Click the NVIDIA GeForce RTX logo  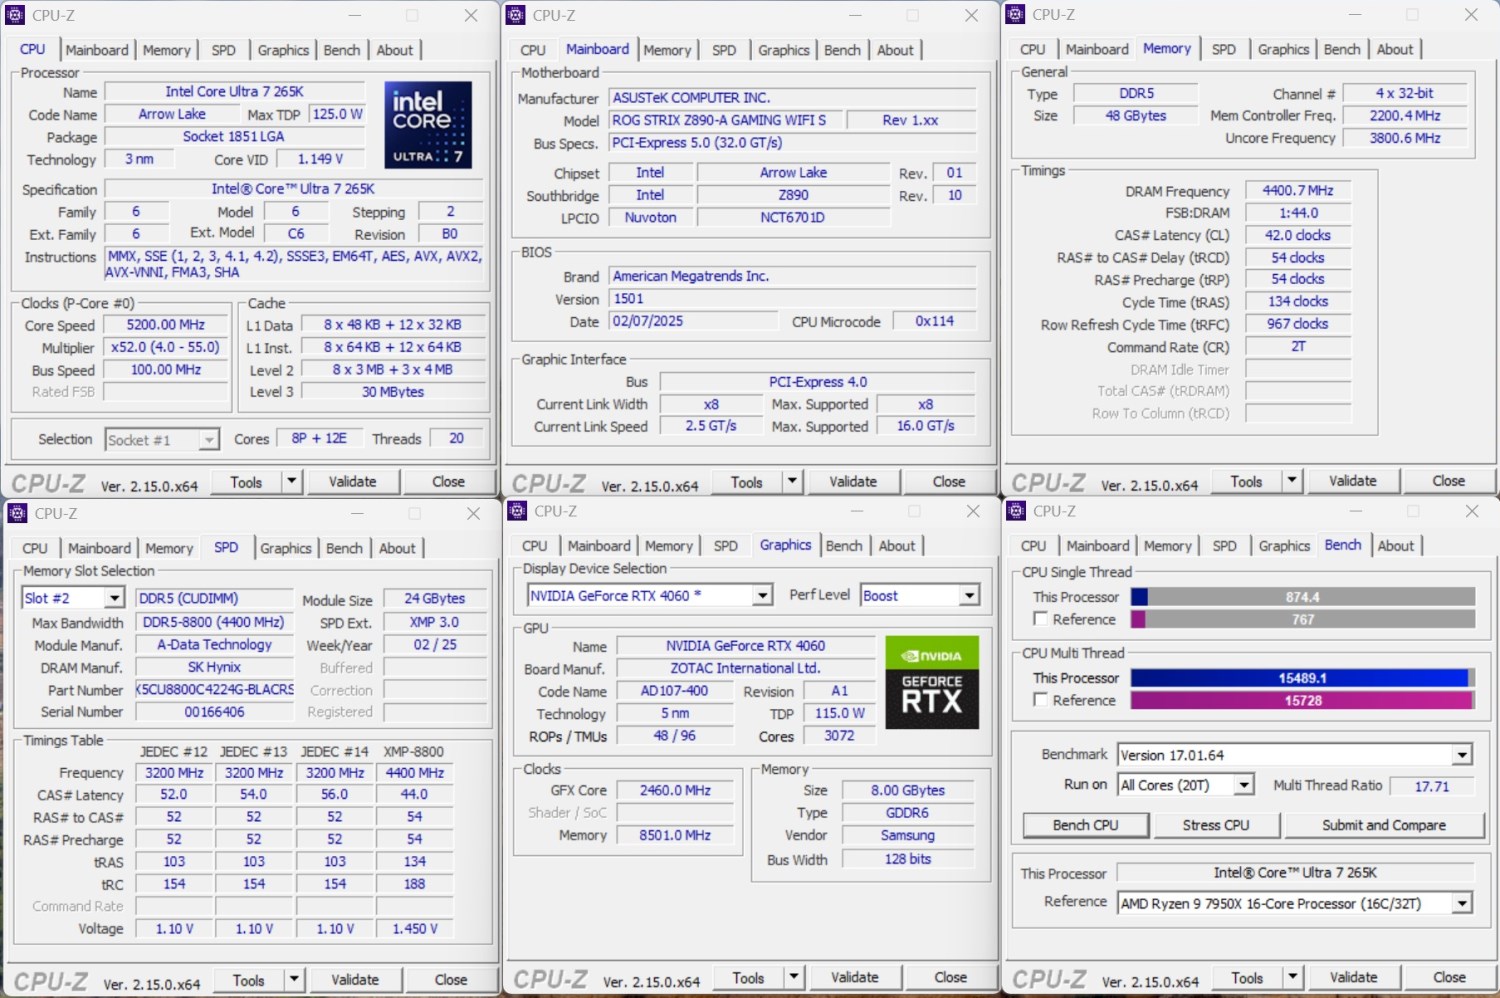click(x=931, y=682)
